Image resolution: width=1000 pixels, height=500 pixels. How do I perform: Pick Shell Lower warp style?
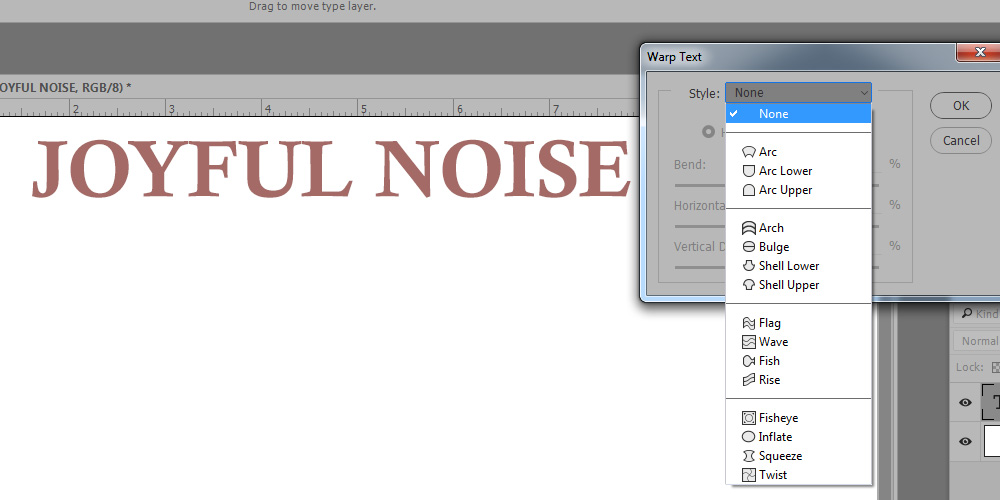click(798, 266)
